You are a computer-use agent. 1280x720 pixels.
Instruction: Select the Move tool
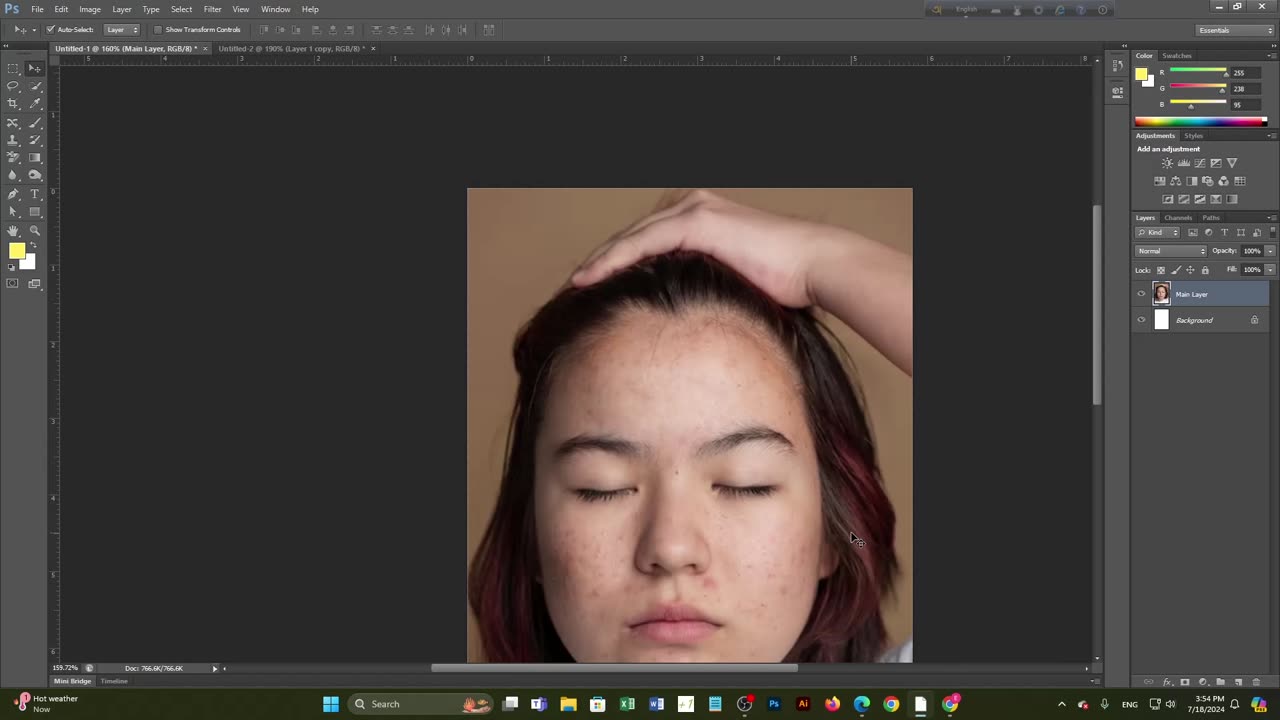[34, 68]
